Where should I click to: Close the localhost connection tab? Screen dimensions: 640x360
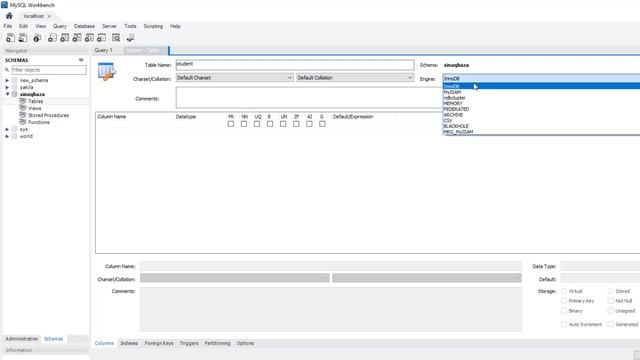point(49,16)
